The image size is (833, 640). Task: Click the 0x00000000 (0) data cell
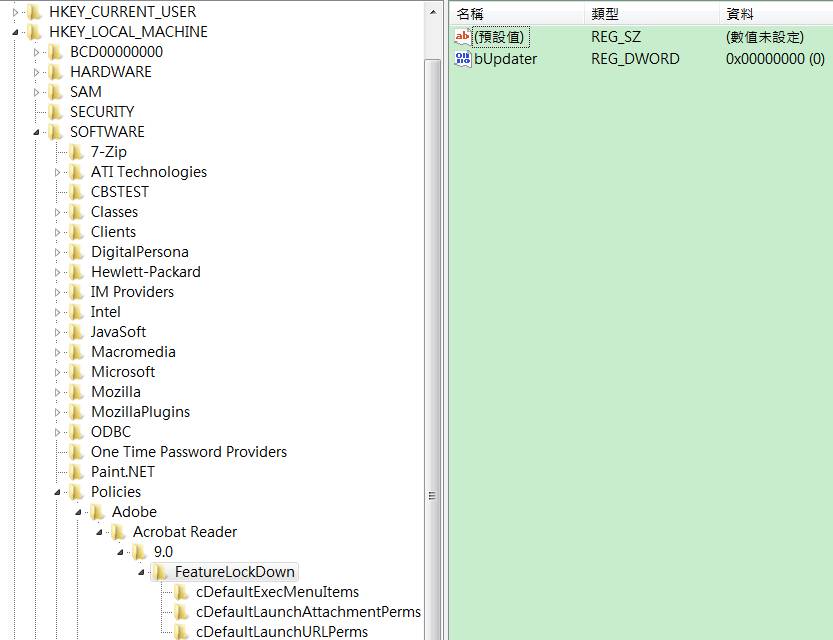tap(775, 59)
